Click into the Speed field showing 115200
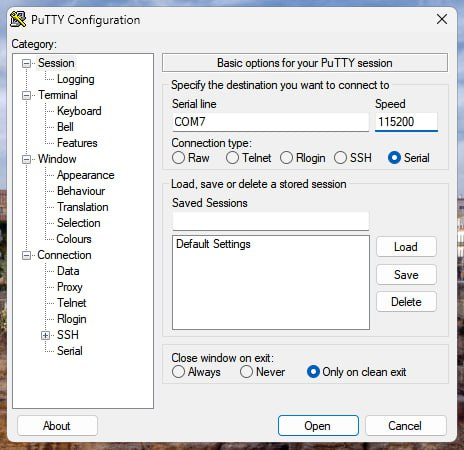464x450 pixels. [x=406, y=122]
